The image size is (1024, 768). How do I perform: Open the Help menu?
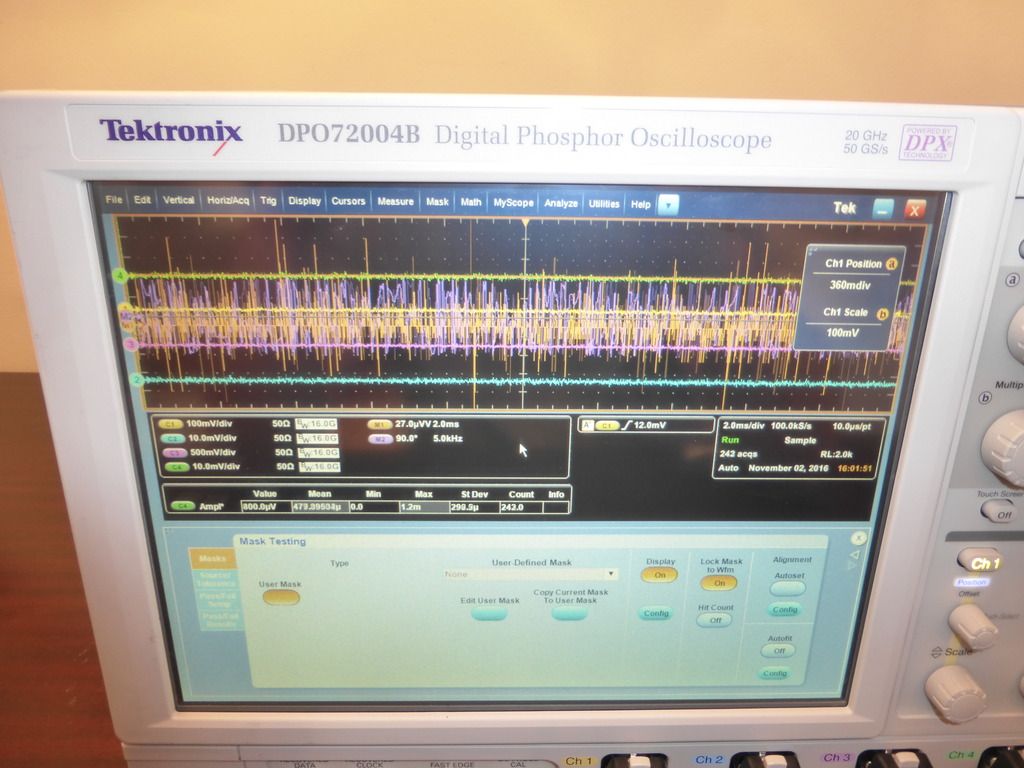click(641, 204)
